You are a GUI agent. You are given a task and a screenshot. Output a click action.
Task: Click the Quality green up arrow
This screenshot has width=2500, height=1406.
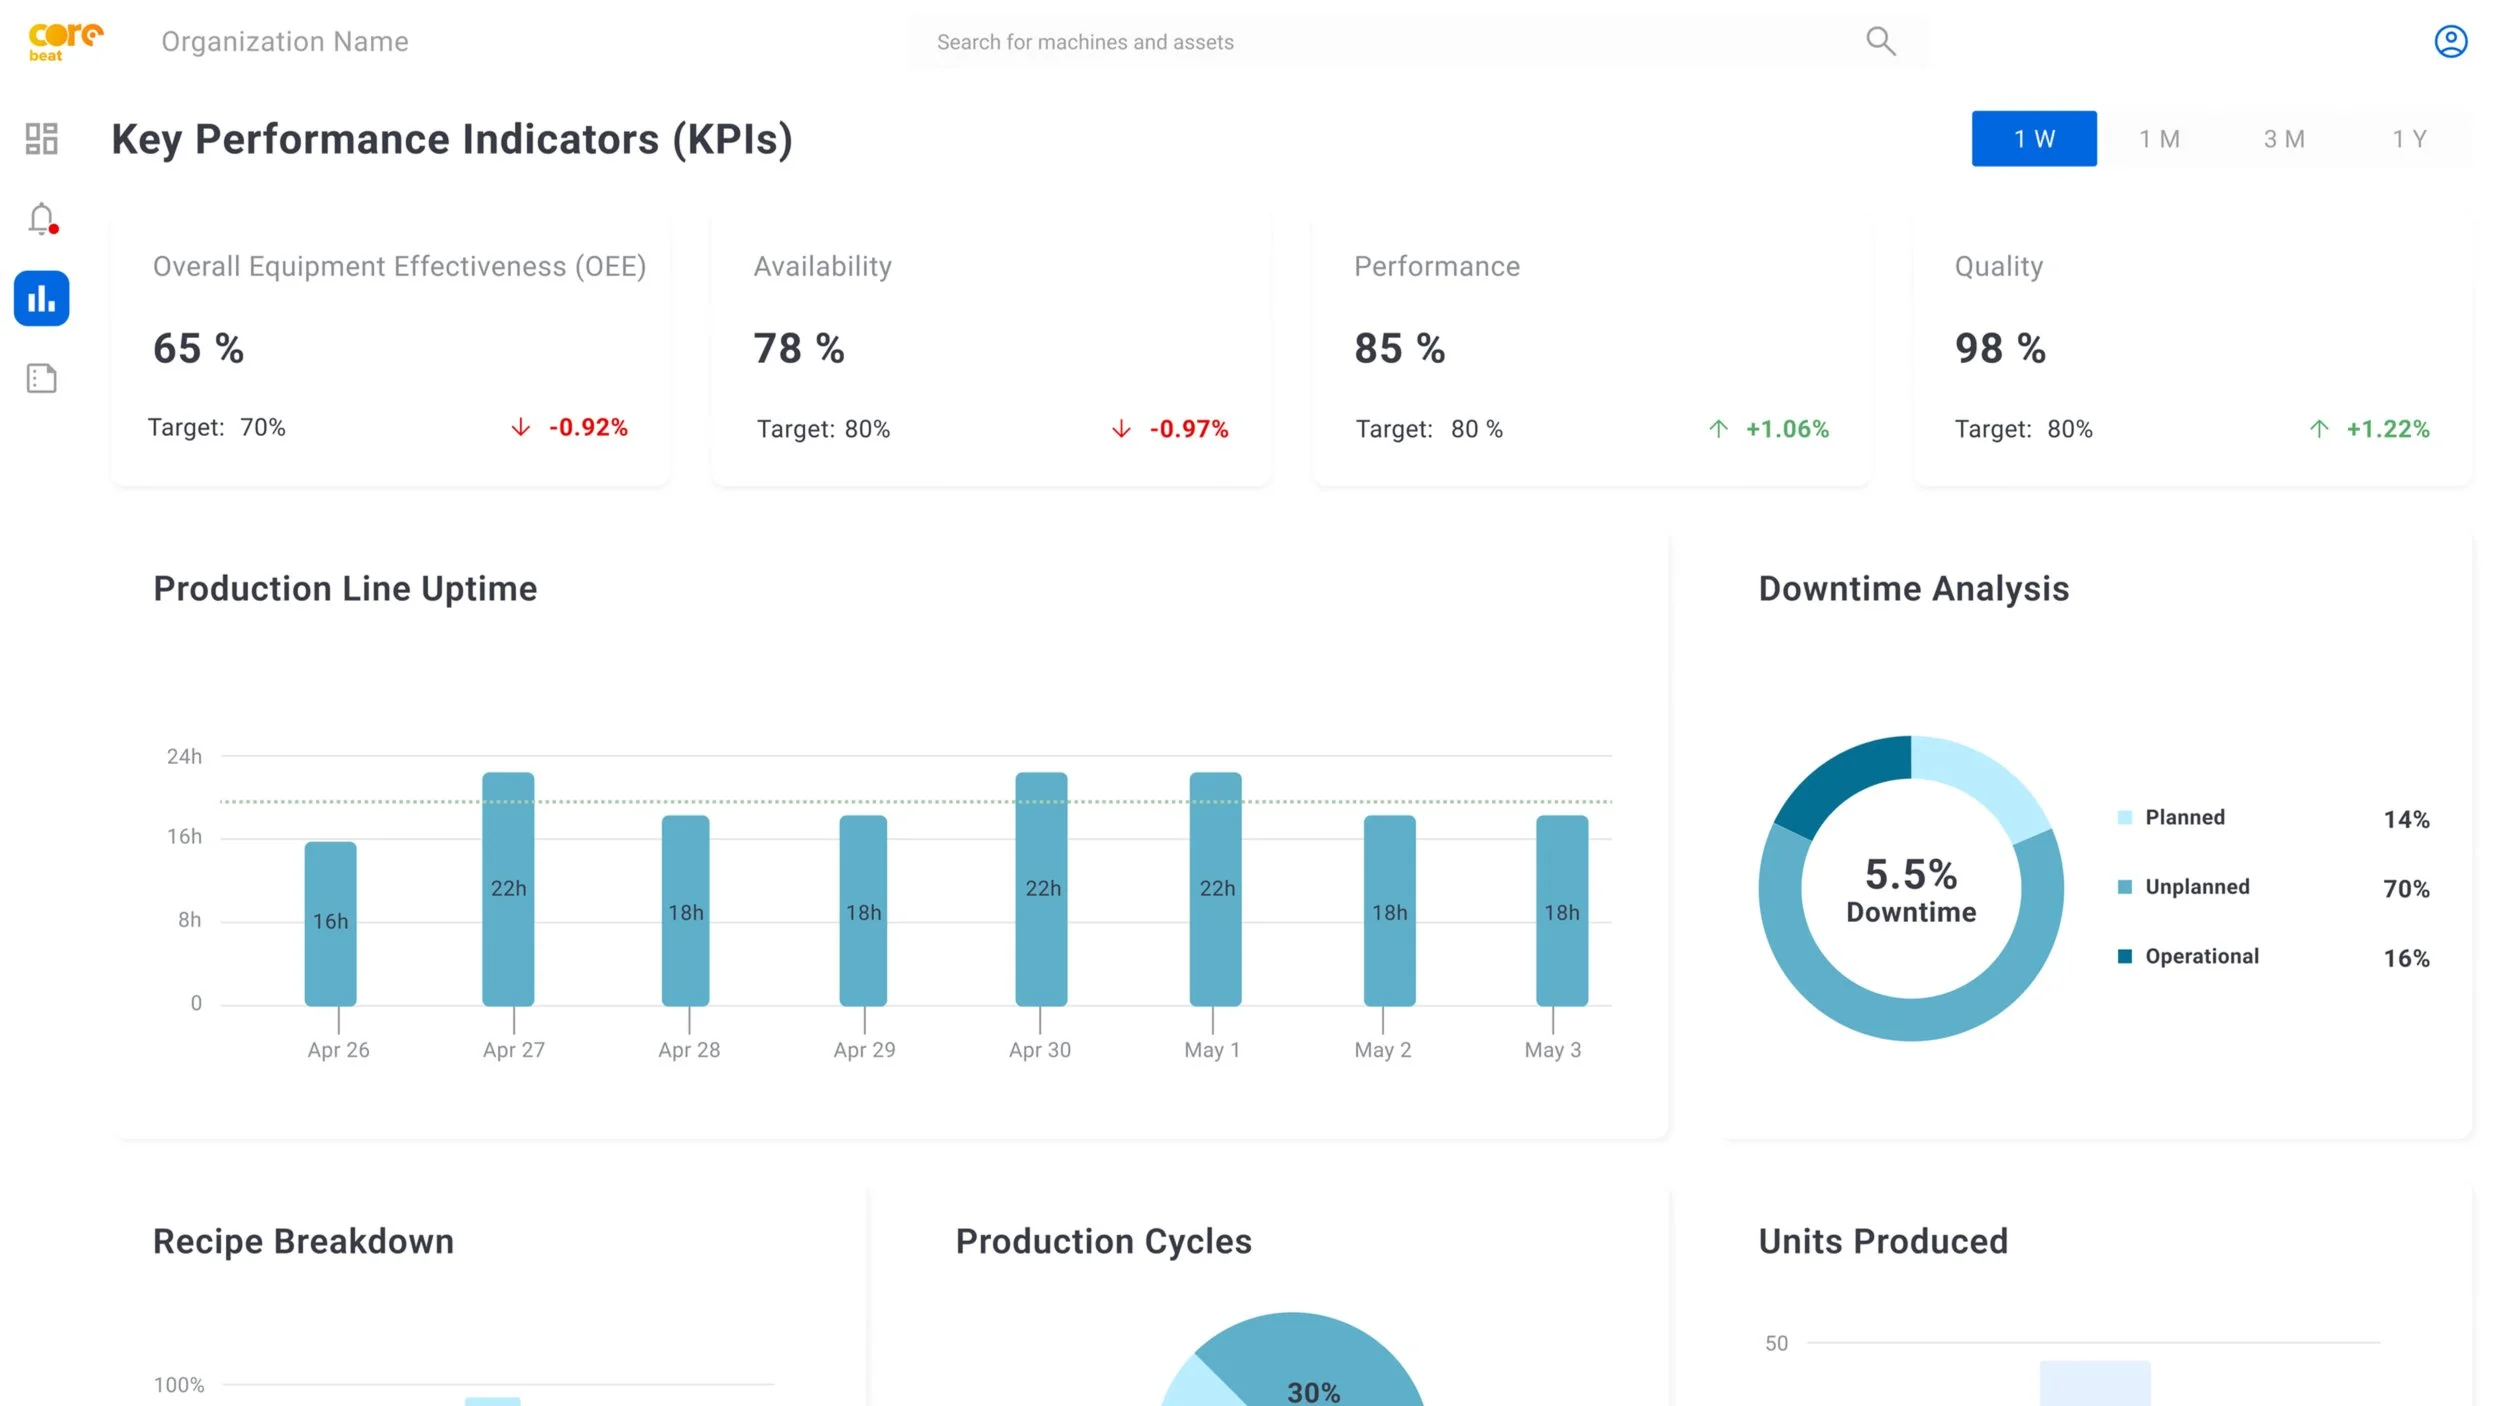[x=2319, y=429]
